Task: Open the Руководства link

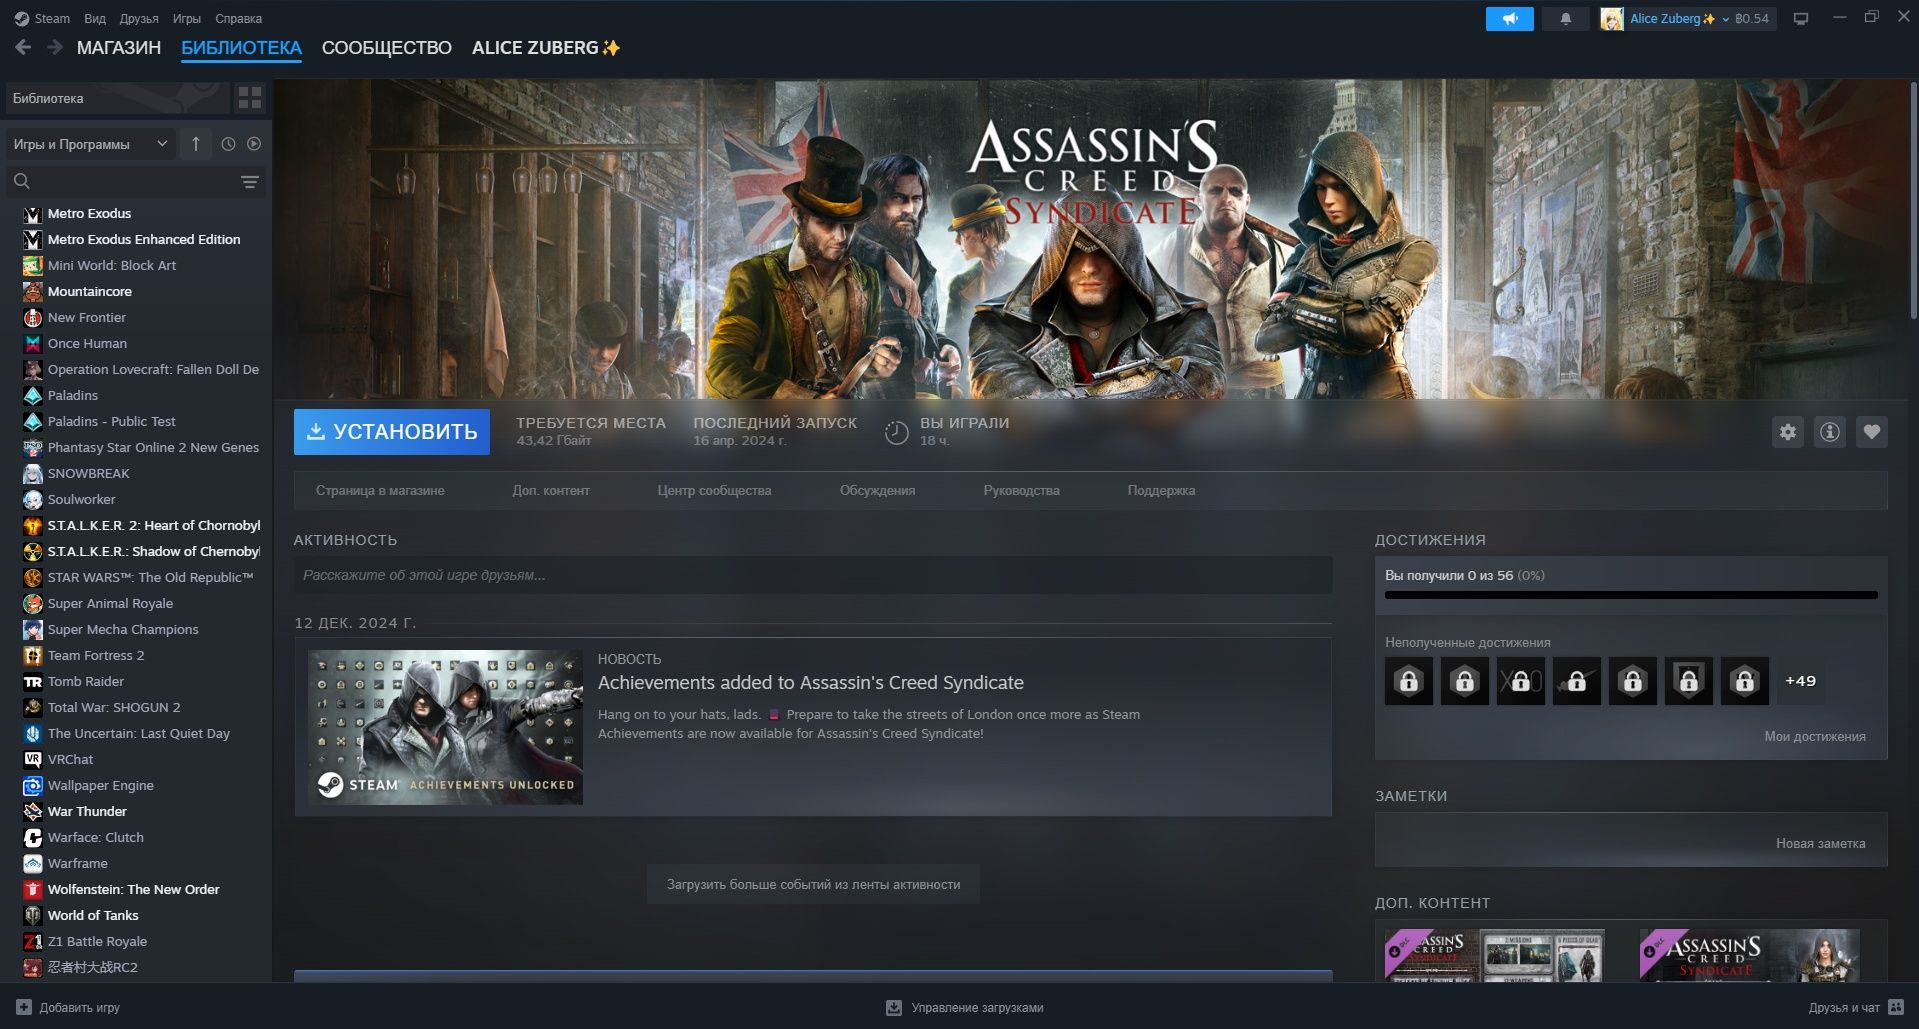Action: tap(1021, 491)
